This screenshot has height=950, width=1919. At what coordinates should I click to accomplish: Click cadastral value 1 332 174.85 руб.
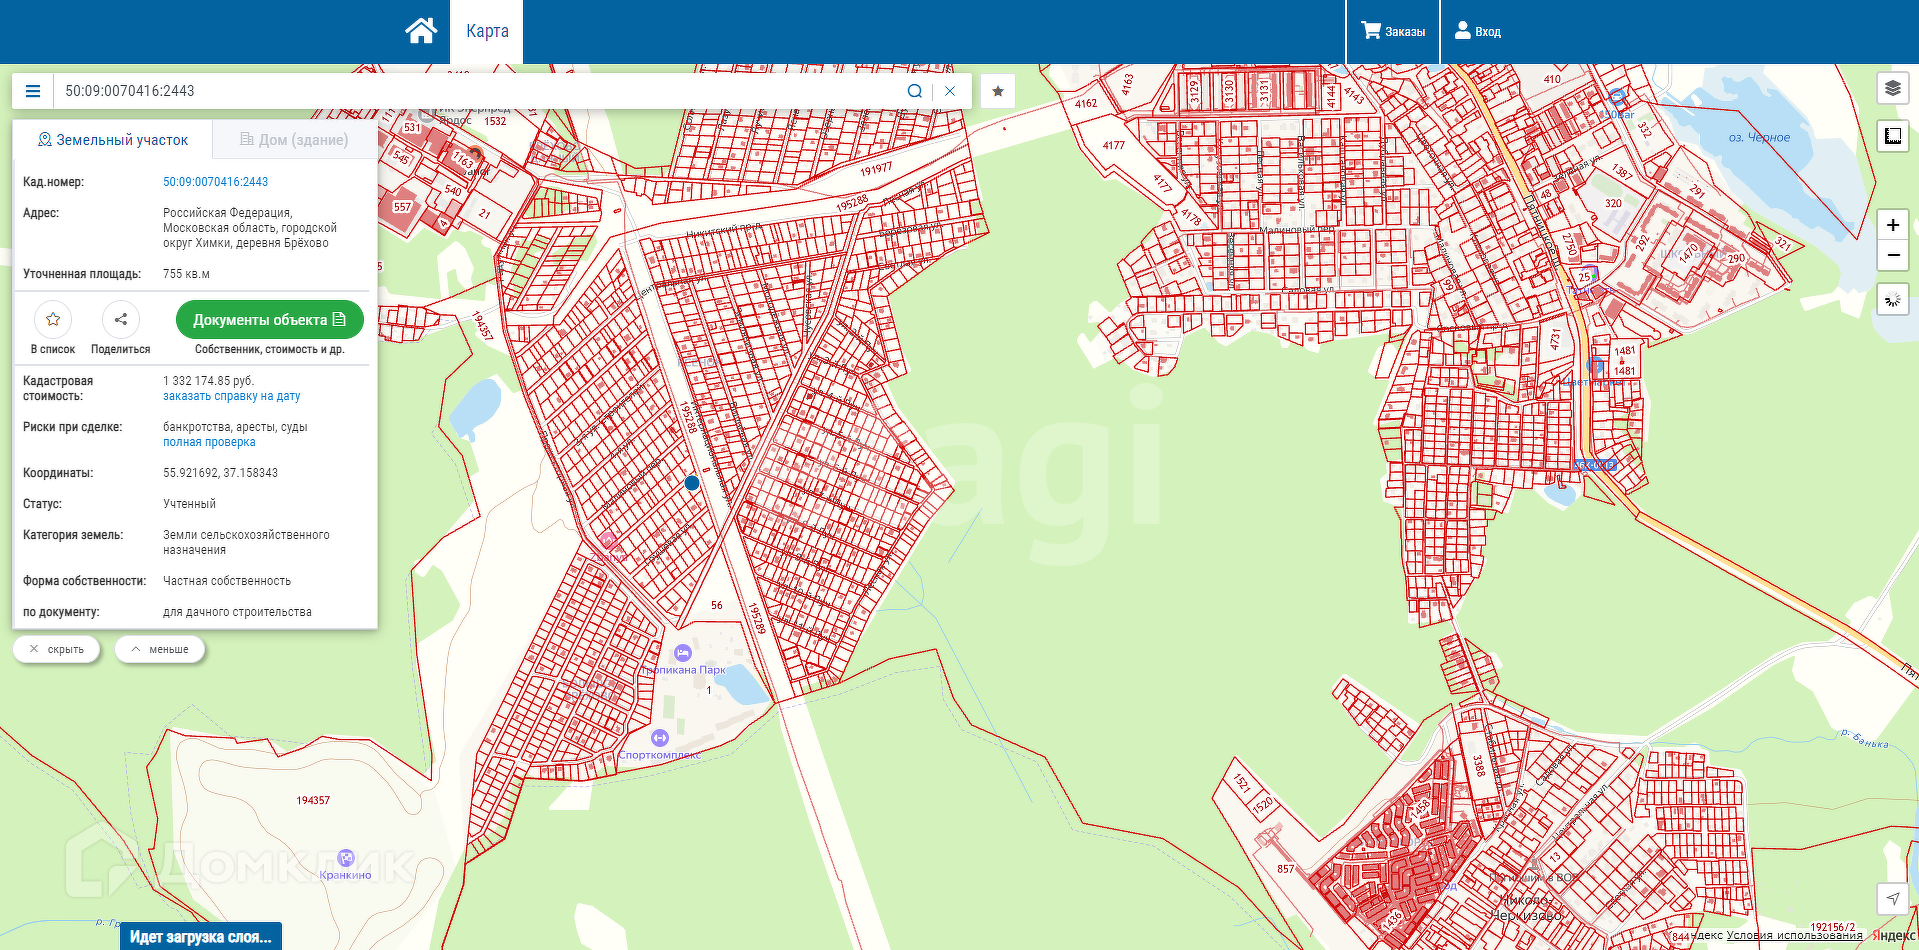[209, 381]
